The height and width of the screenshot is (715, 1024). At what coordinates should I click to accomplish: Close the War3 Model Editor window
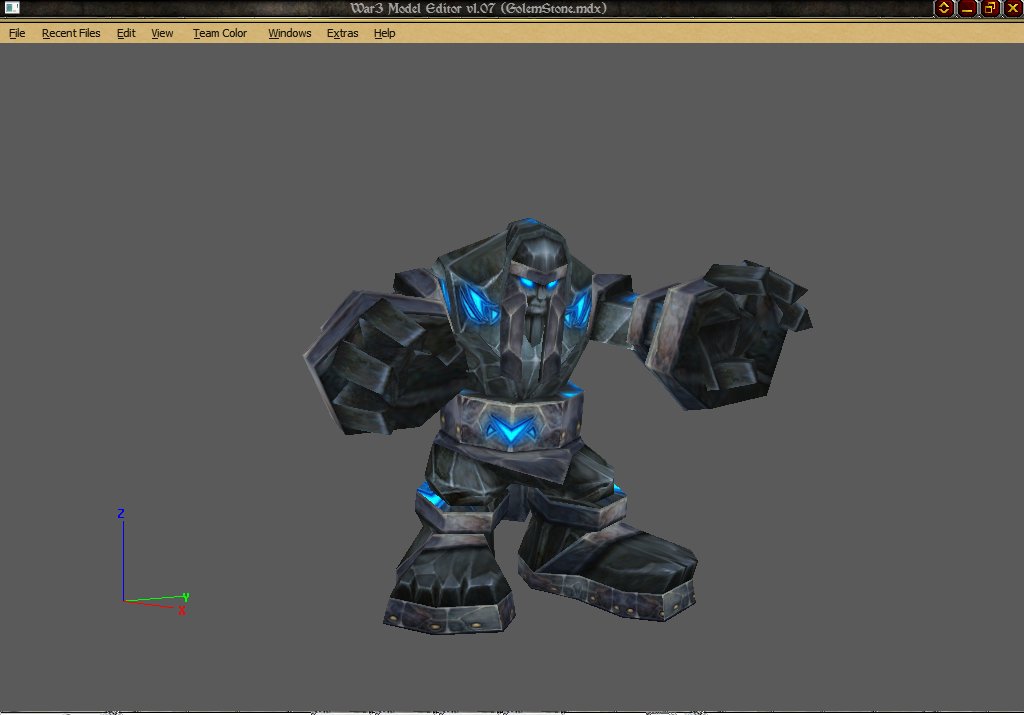(x=1013, y=8)
